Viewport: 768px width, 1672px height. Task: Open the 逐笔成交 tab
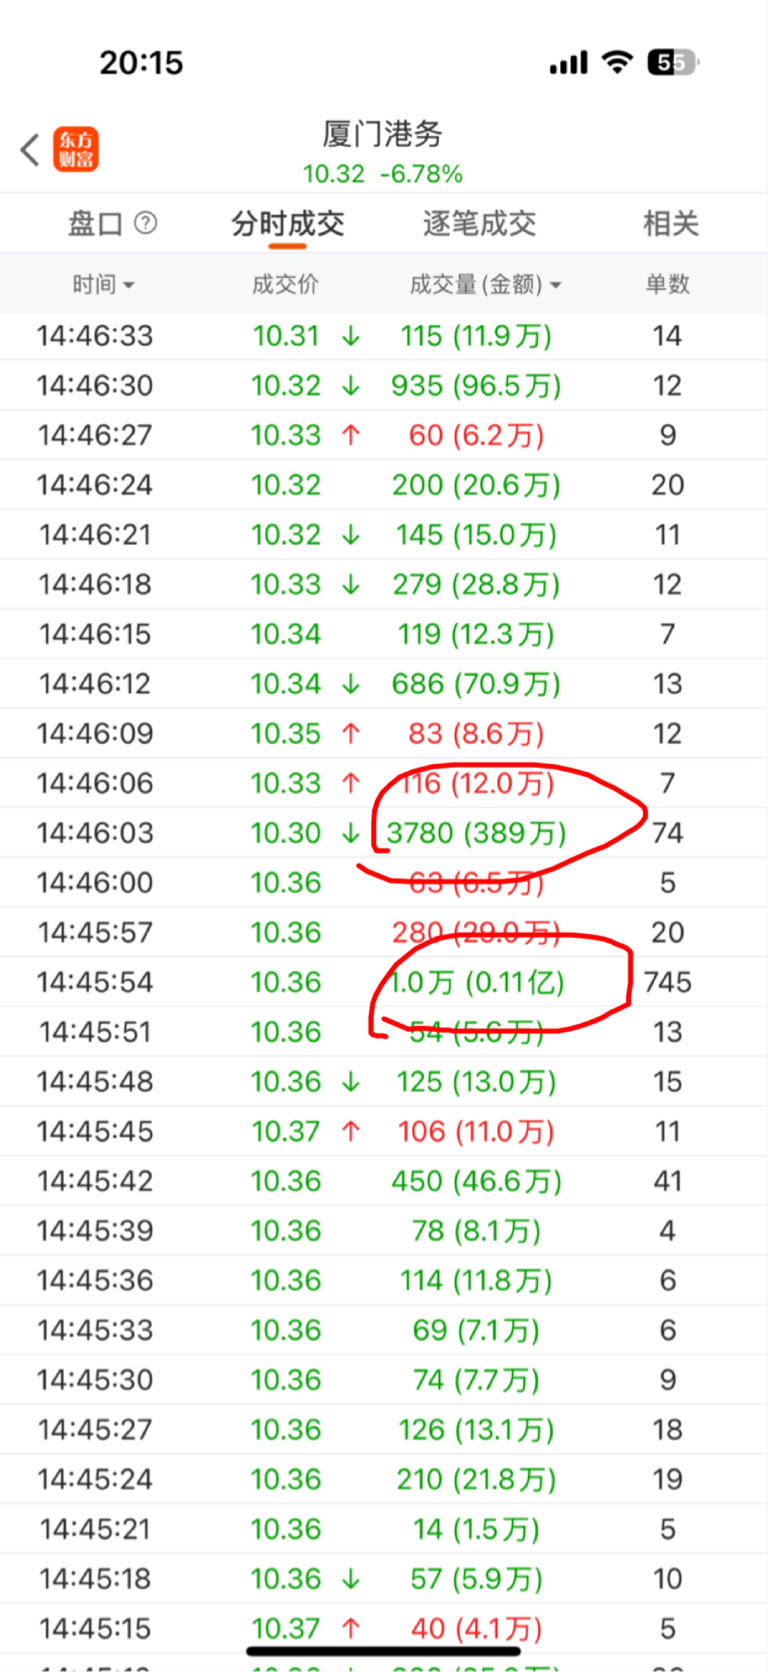coord(479,223)
